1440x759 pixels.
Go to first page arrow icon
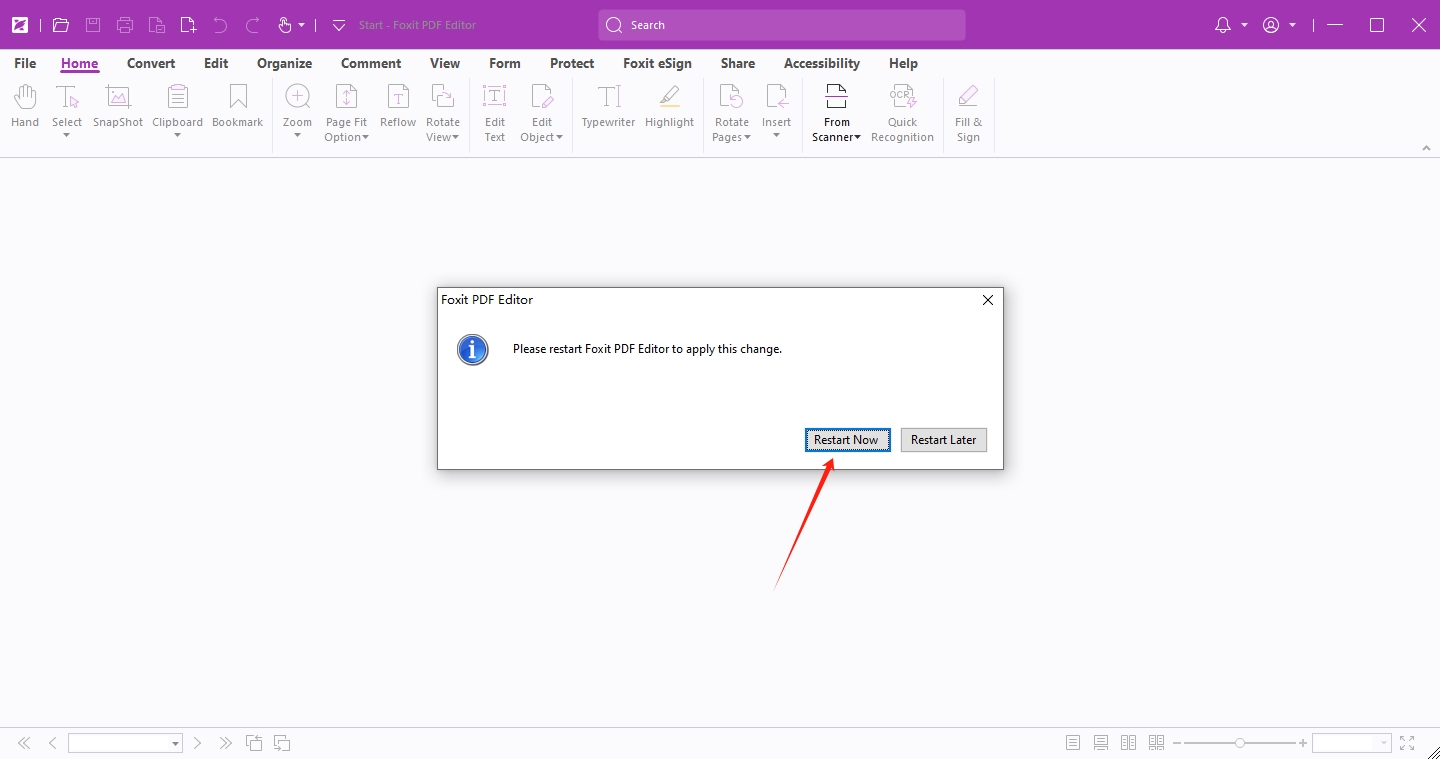click(24, 743)
